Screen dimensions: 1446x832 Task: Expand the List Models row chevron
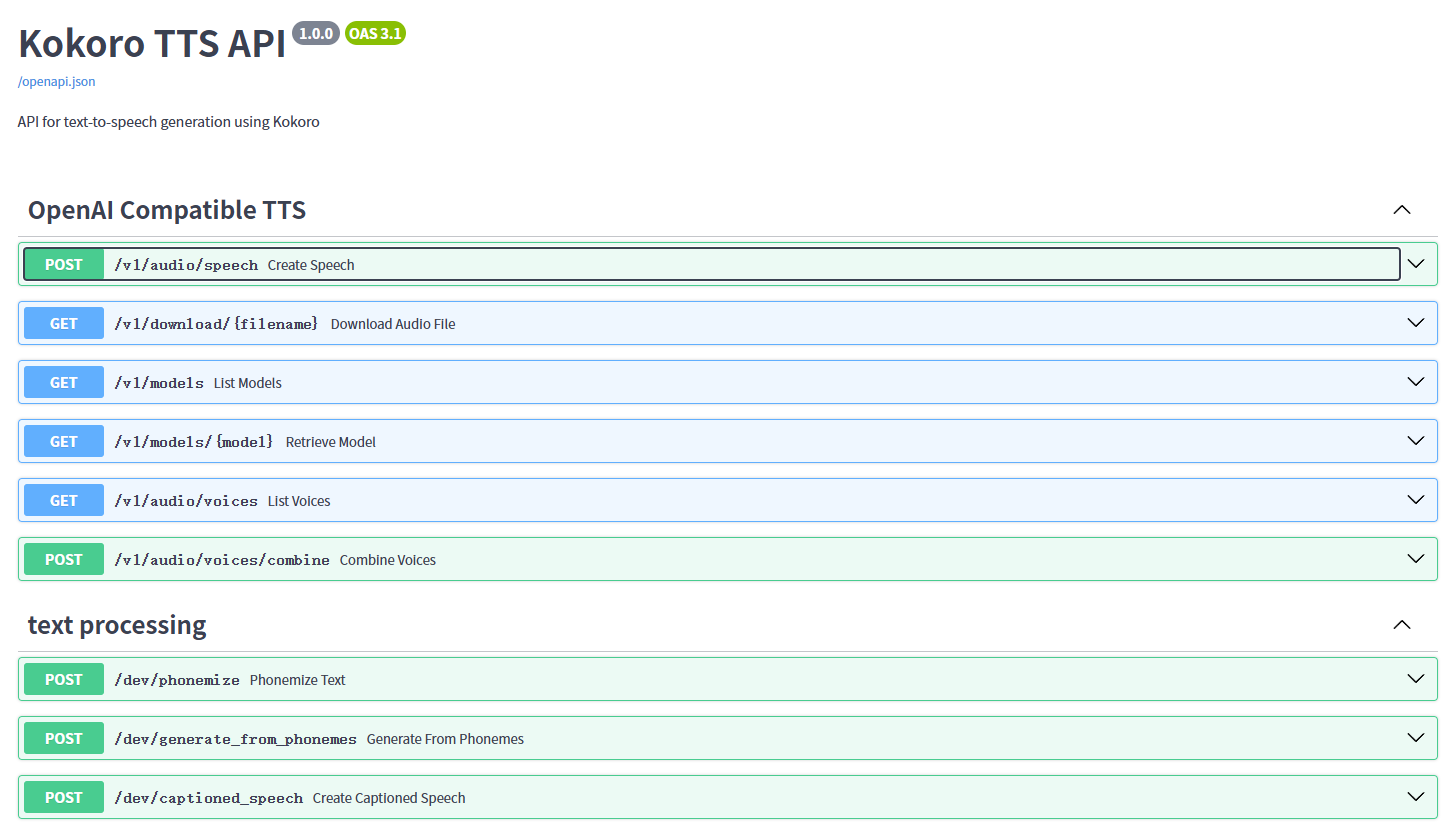[1416, 382]
